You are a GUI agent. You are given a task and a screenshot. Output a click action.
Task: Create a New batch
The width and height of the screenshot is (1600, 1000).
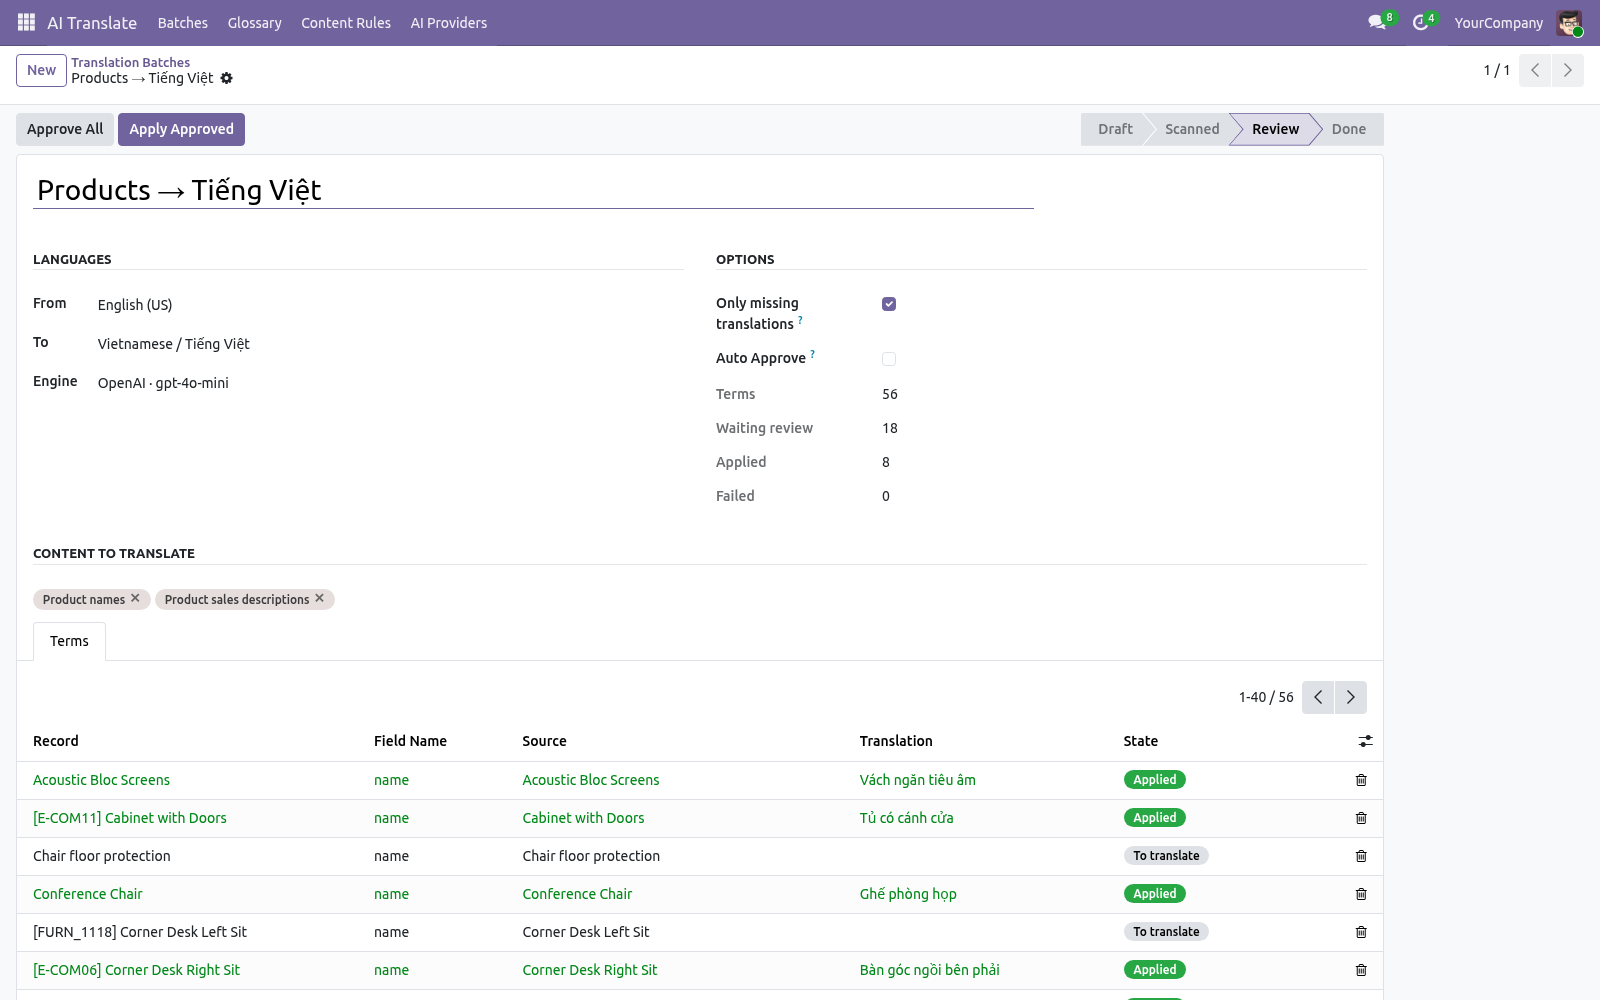(41, 70)
